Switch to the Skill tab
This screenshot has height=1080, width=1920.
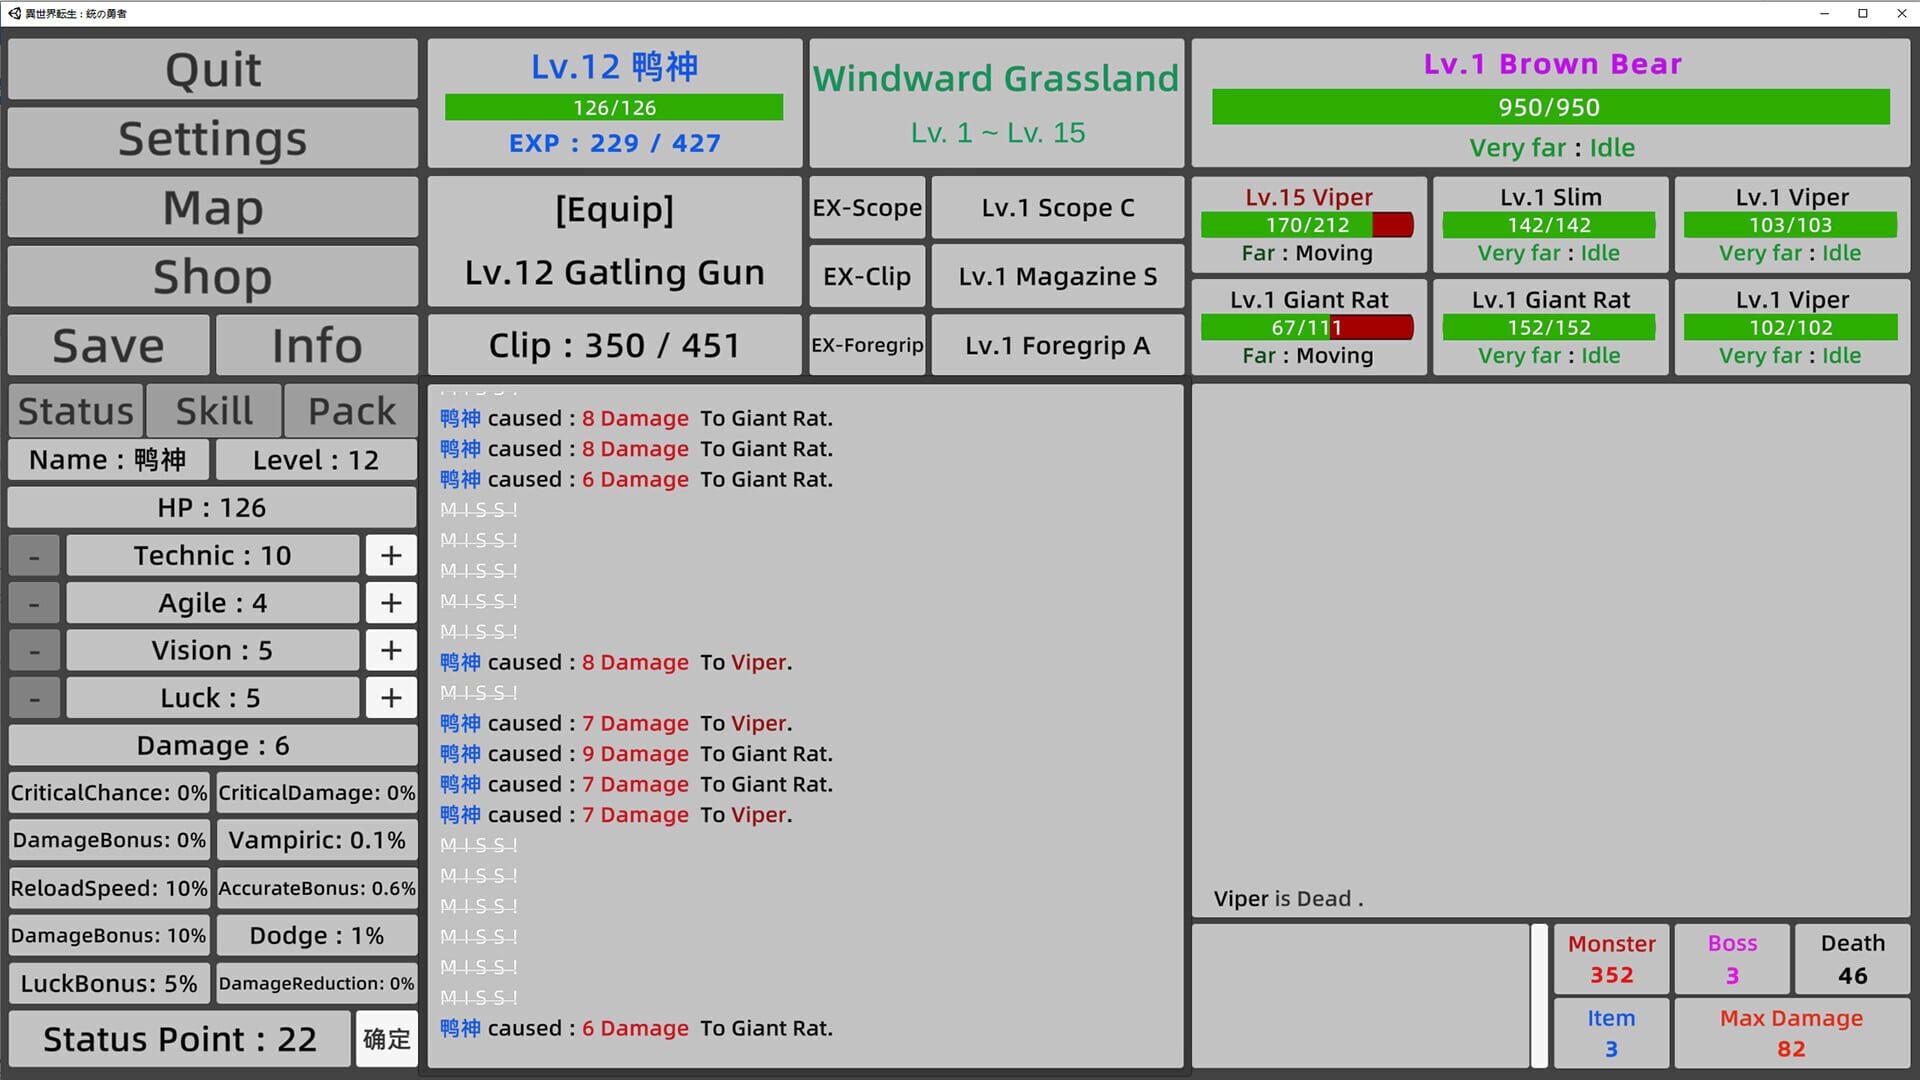(213, 409)
